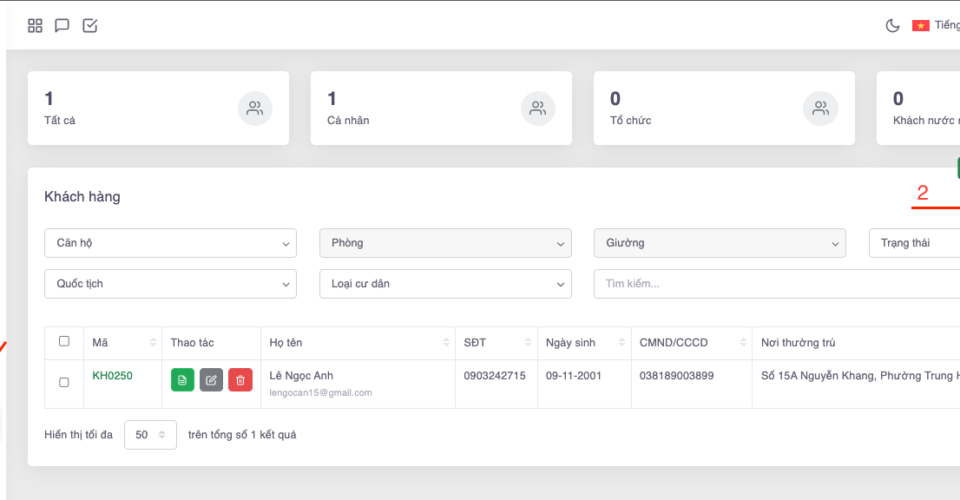Tick the select-all header checkbox
Viewport: 960px width, 500px height.
(x=64, y=342)
